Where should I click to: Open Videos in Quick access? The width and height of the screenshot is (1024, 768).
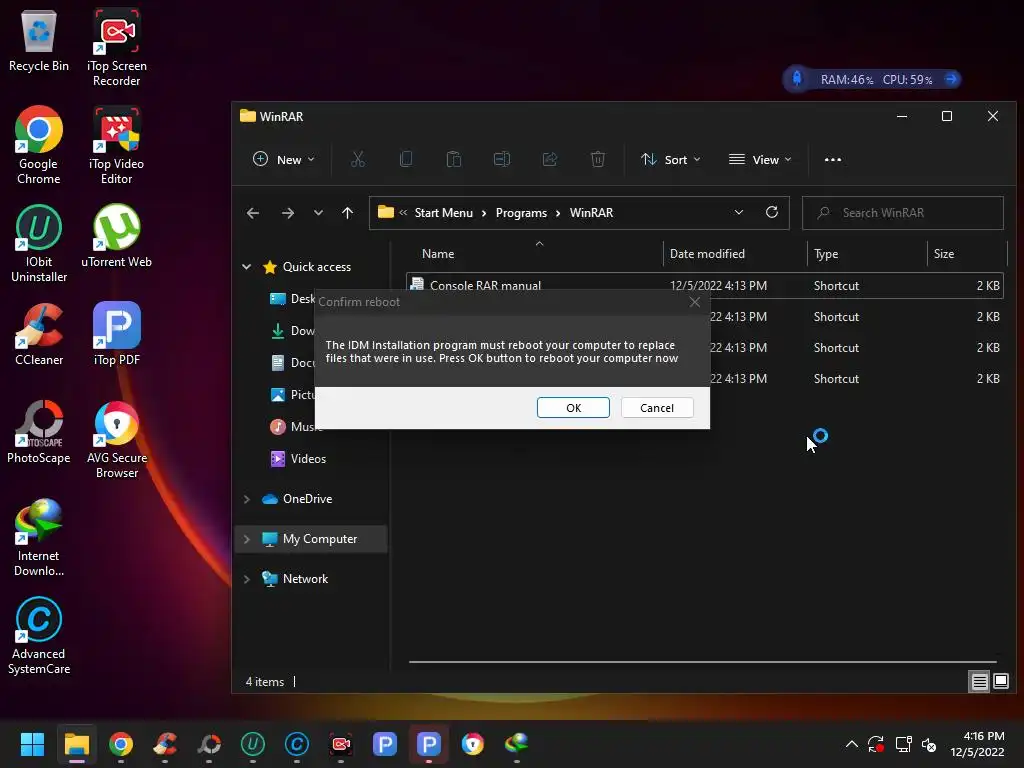click(x=308, y=458)
